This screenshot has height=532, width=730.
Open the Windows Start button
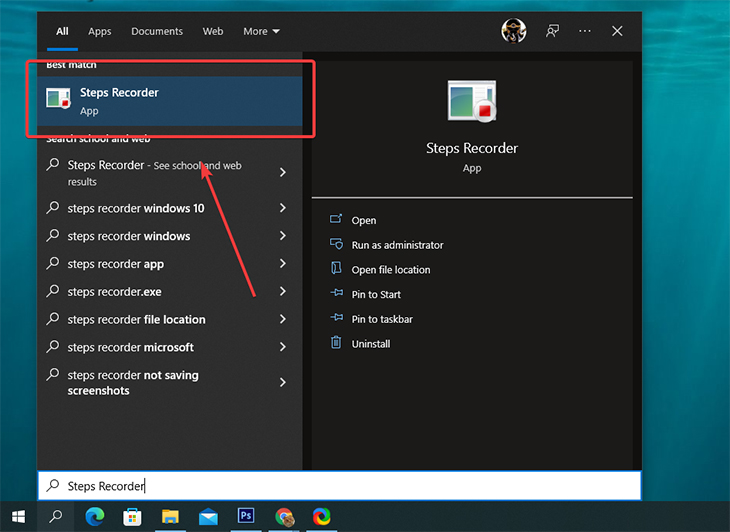click(x=19, y=517)
